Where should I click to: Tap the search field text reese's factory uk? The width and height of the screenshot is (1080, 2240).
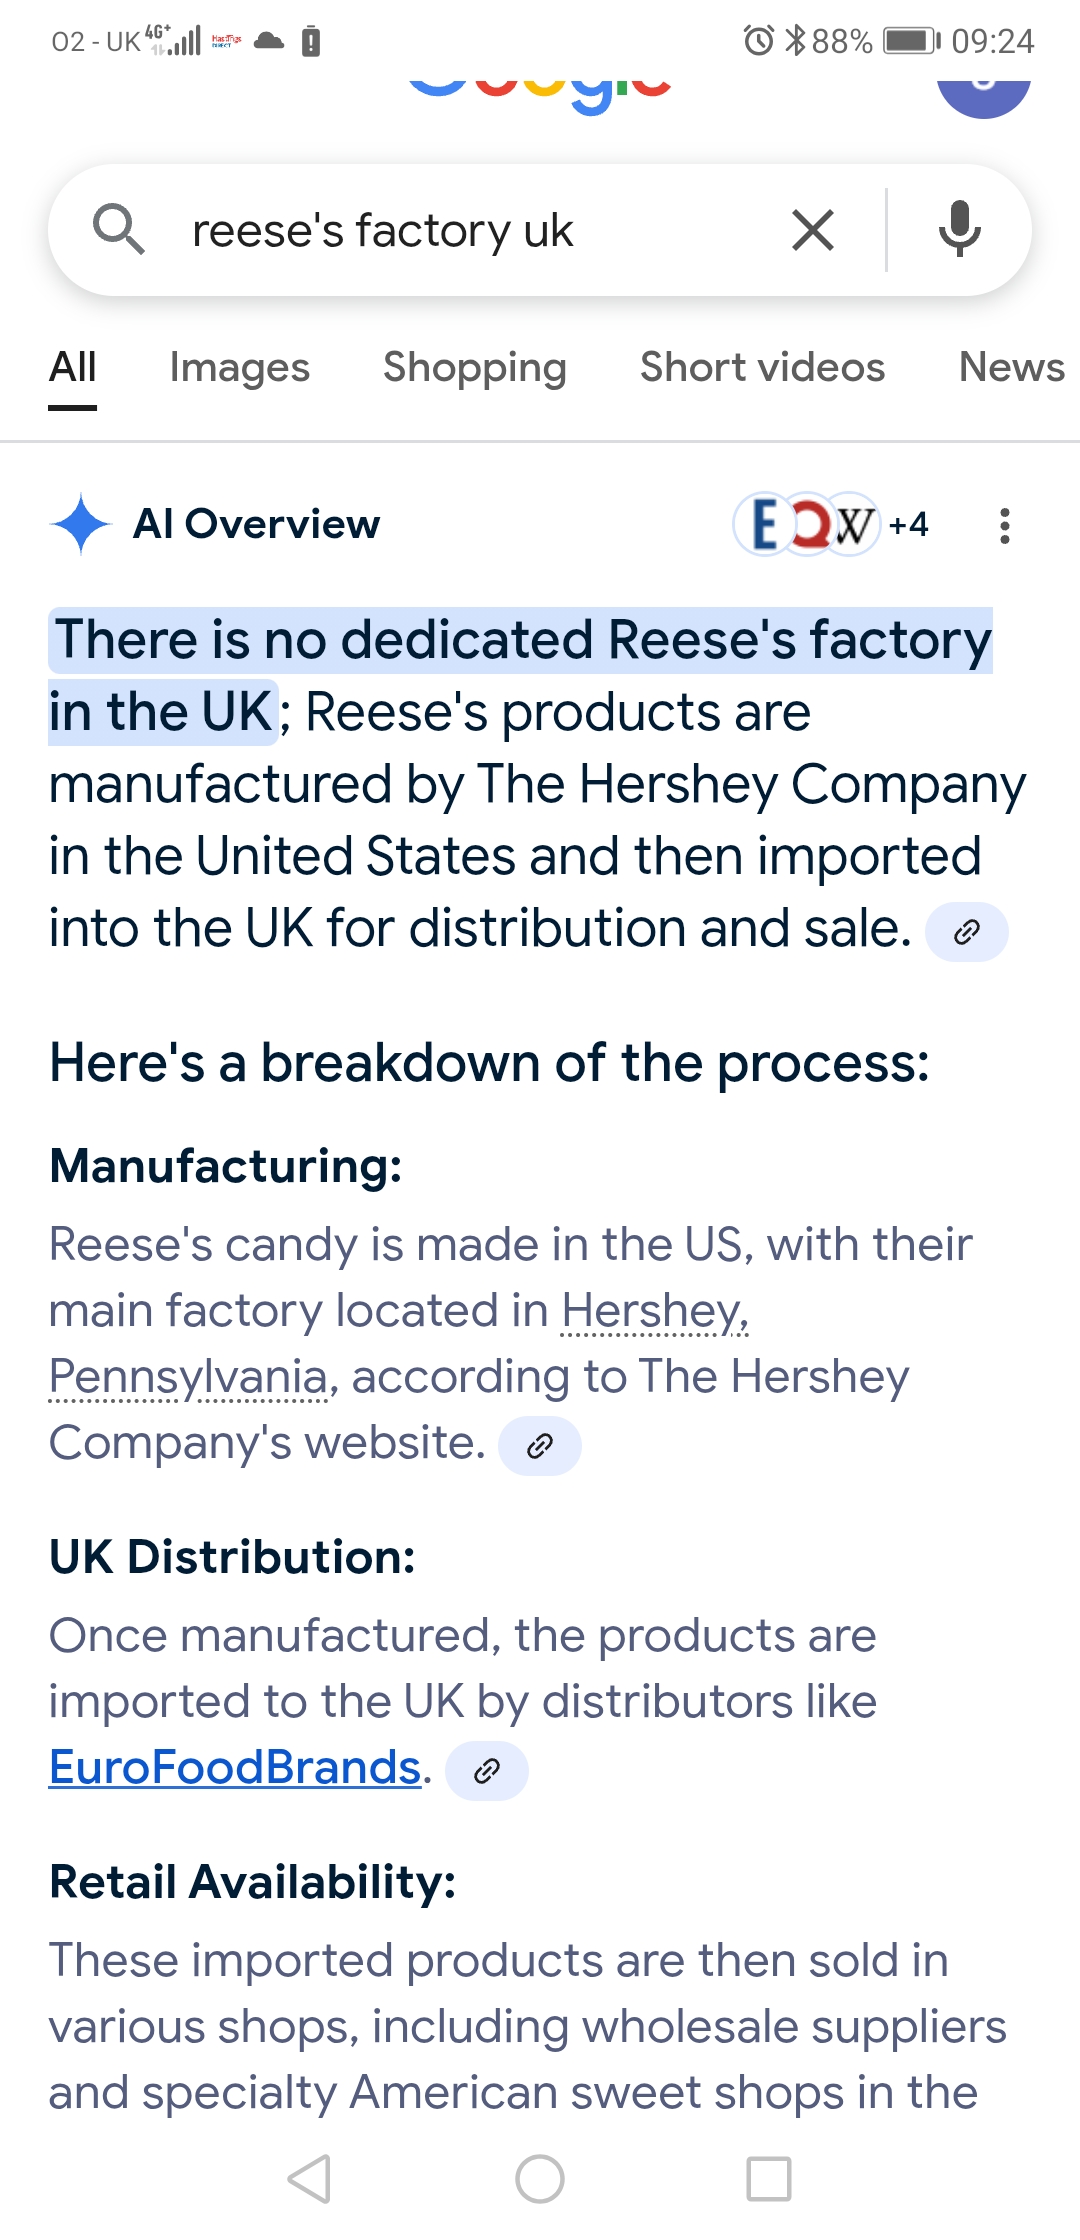pyautogui.click(x=383, y=231)
